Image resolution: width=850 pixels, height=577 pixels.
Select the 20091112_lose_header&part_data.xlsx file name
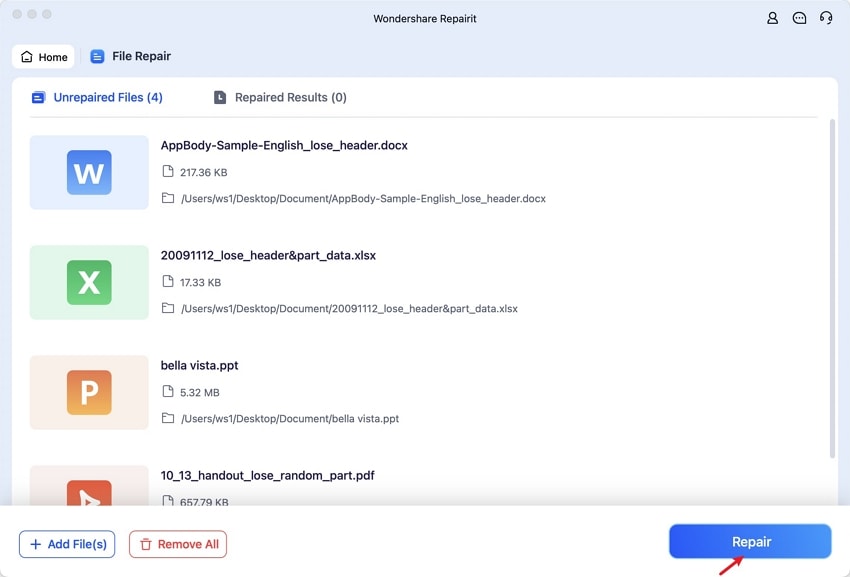point(268,255)
